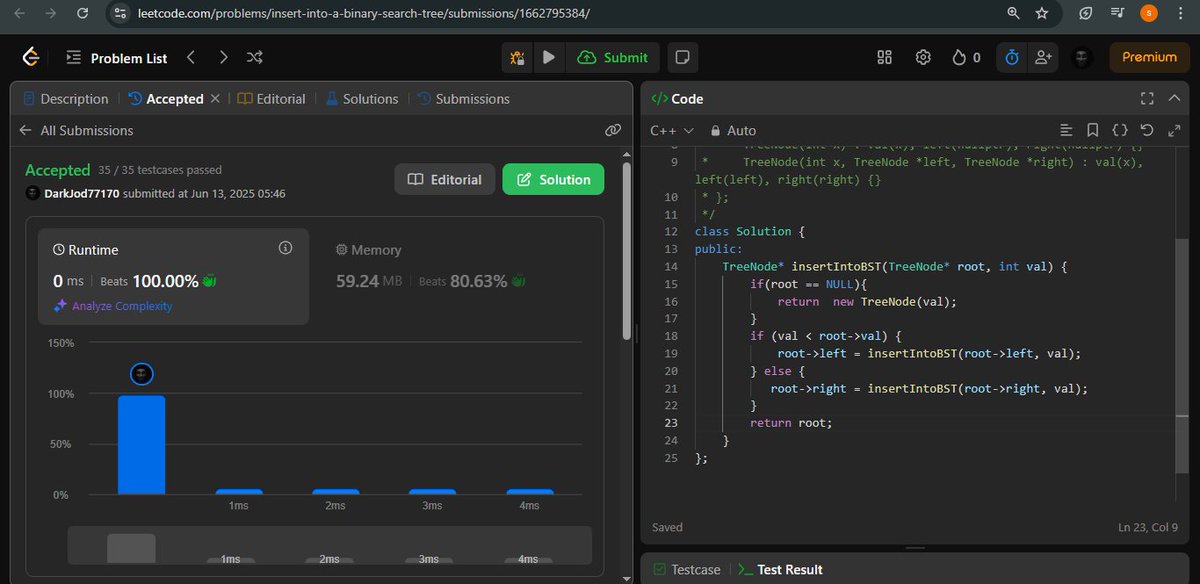Open the C++ language dropdown
This screenshot has width=1200, height=584.
tap(671, 131)
